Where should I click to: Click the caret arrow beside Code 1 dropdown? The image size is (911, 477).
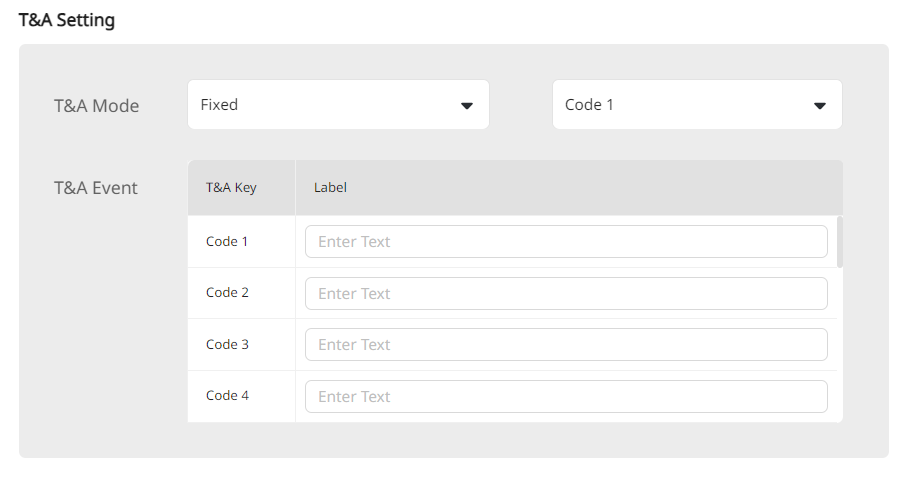pos(820,106)
